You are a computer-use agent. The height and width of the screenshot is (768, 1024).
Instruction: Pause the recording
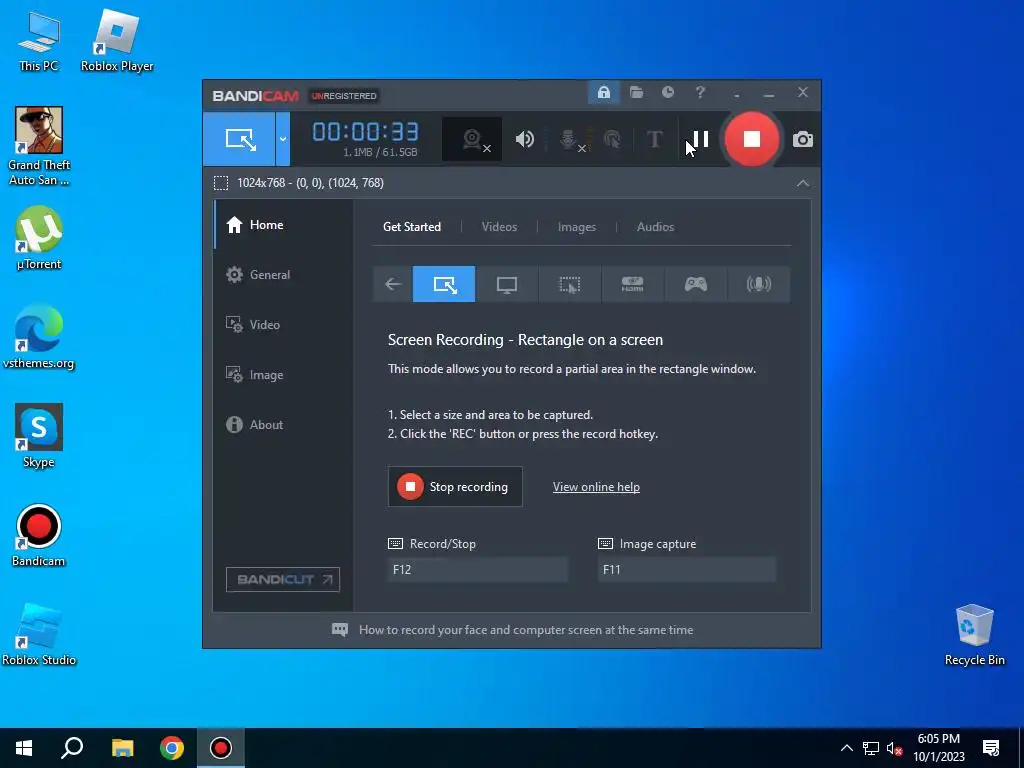[700, 138]
